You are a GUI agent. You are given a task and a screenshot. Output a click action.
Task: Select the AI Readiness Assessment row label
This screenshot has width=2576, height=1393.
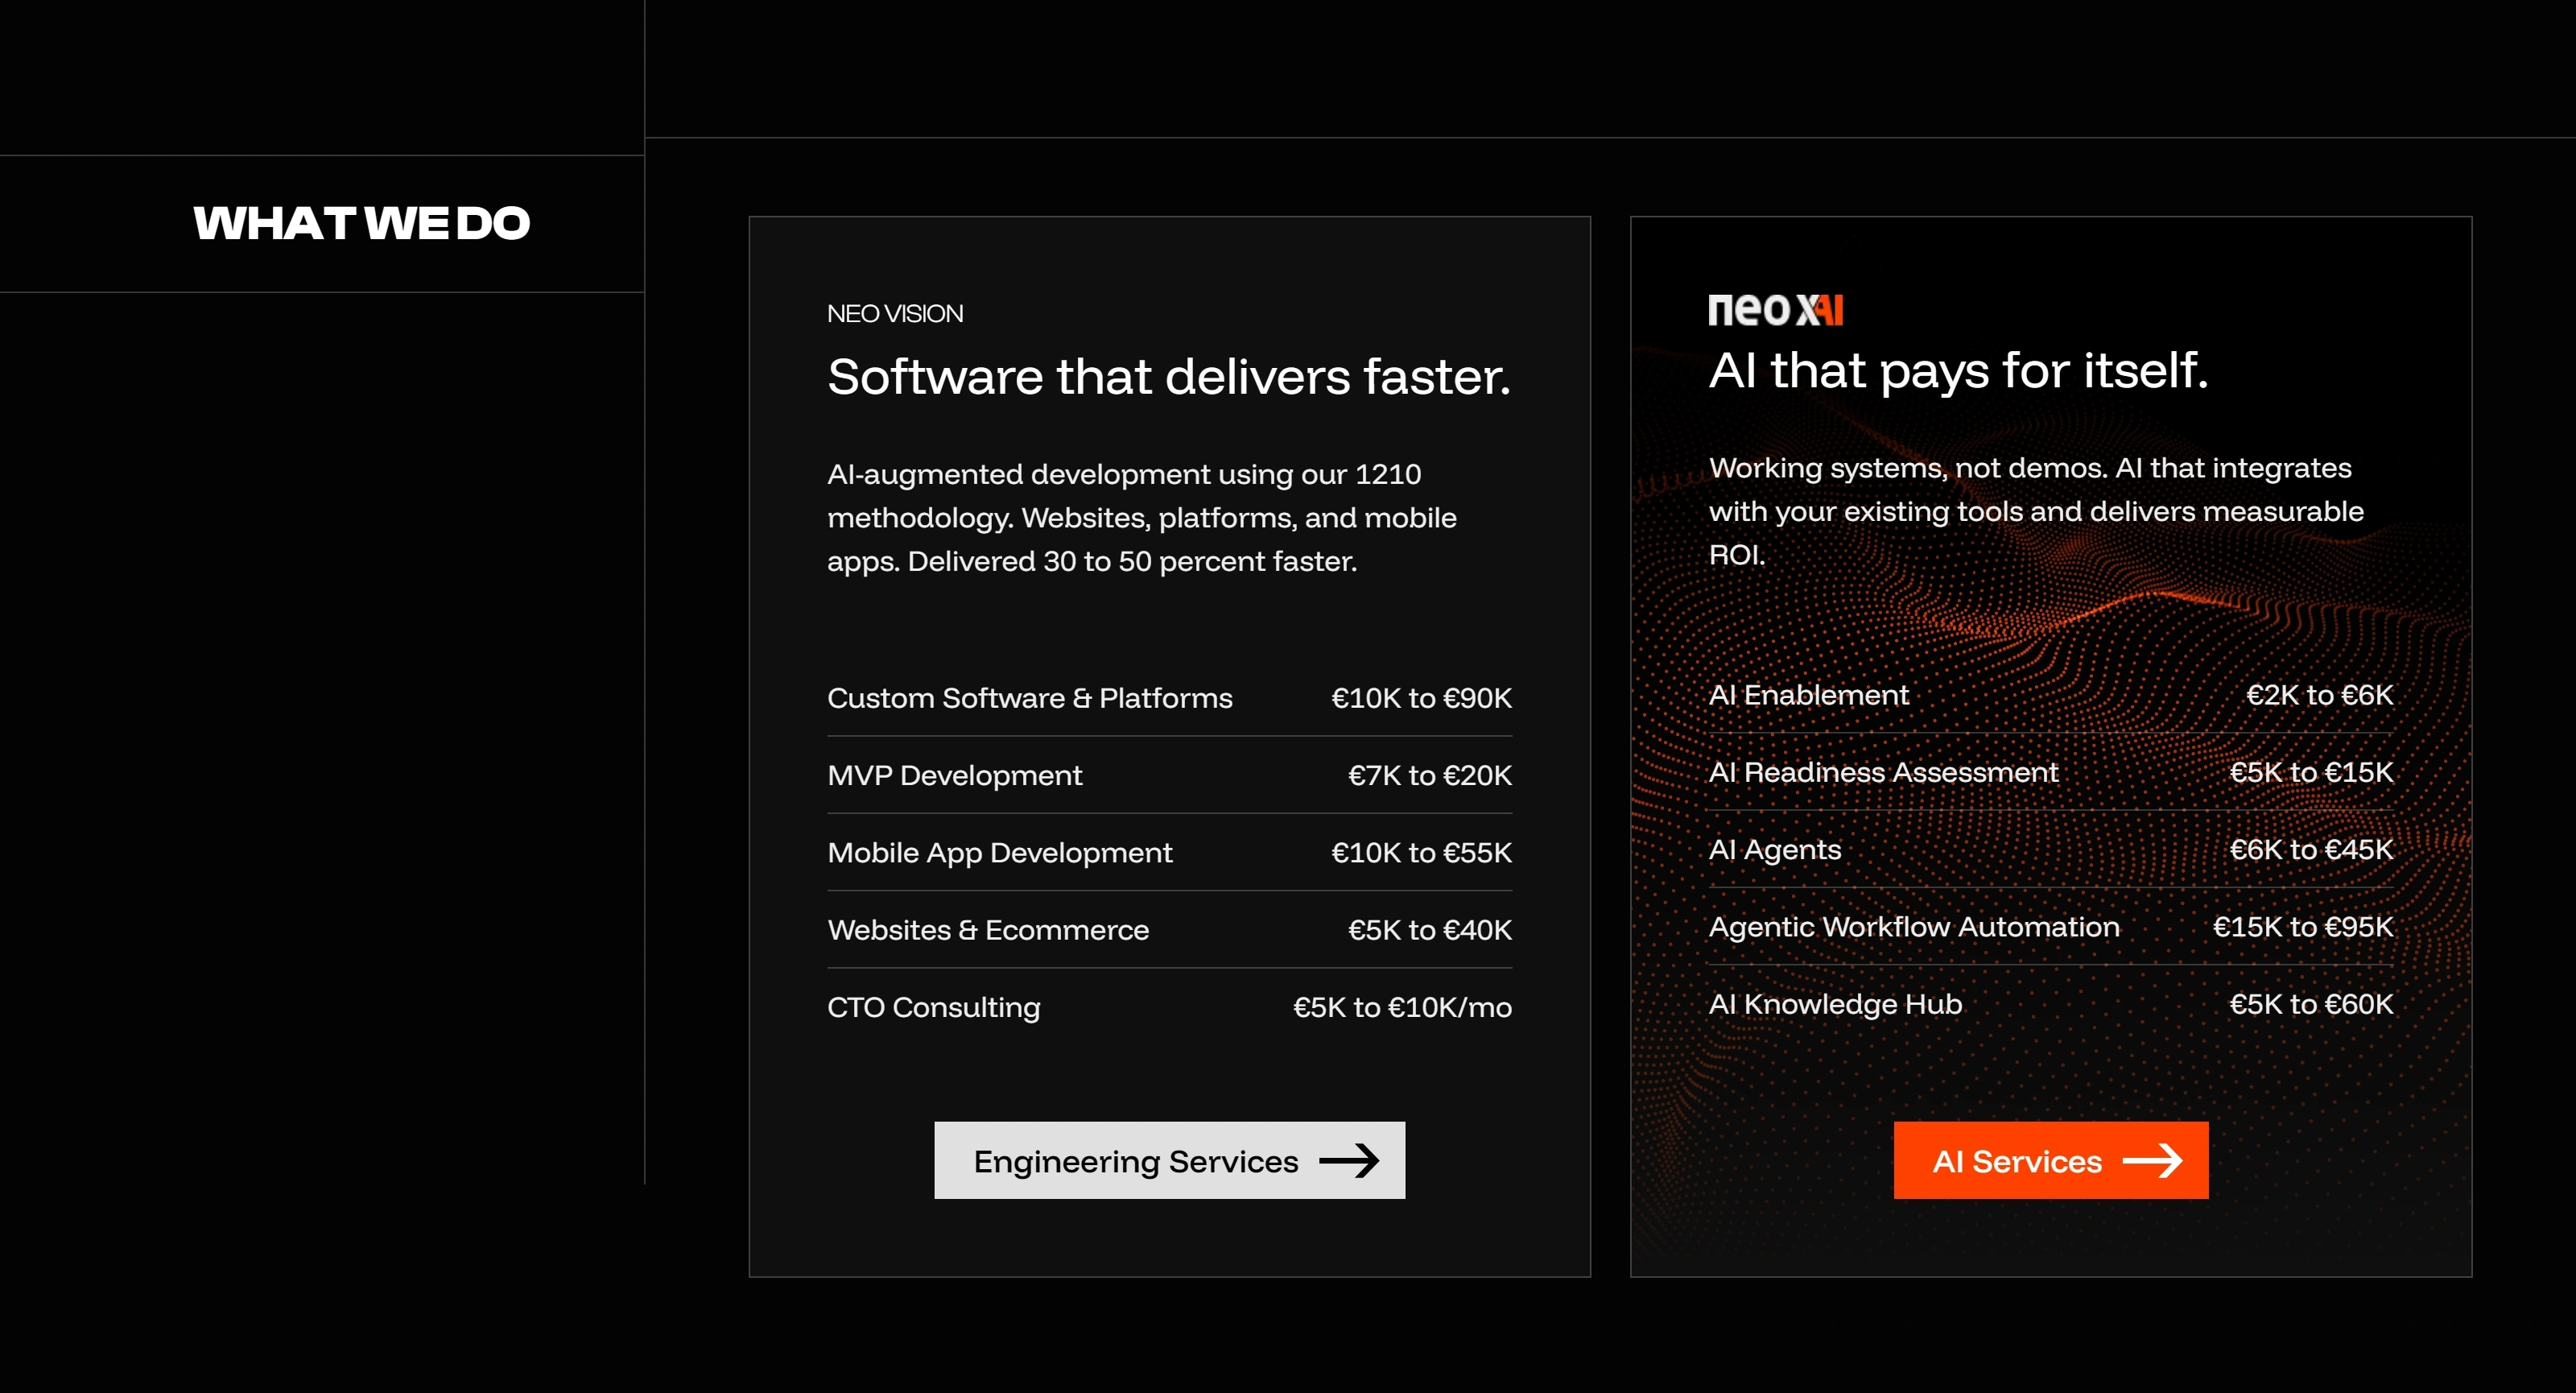1883,772
